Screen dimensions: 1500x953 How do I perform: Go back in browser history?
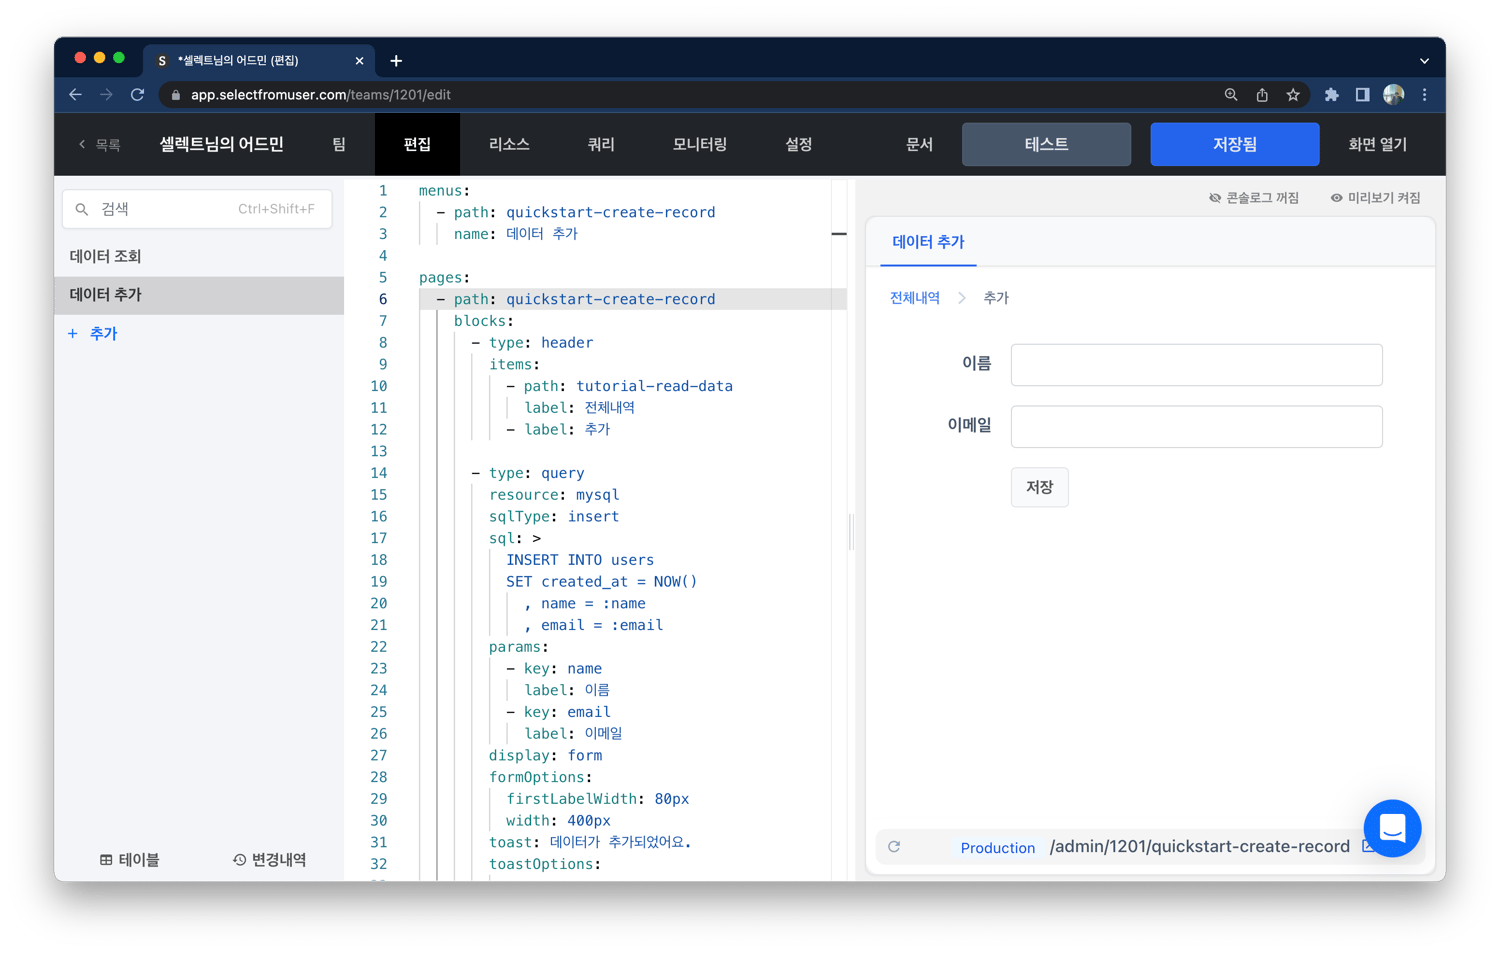tap(76, 95)
